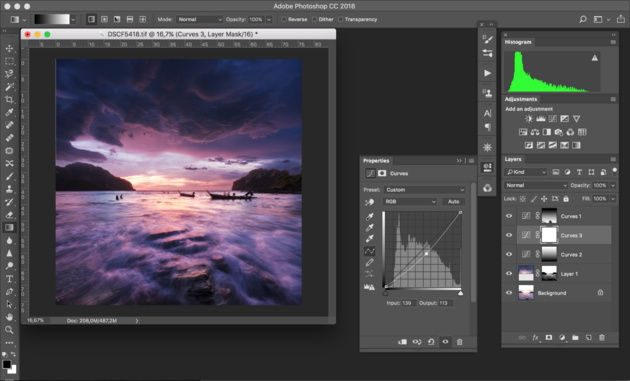Select the Histogram panel tab
Viewport: 630px width, 381px height.
pyautogui.click(x=518, y=42)
